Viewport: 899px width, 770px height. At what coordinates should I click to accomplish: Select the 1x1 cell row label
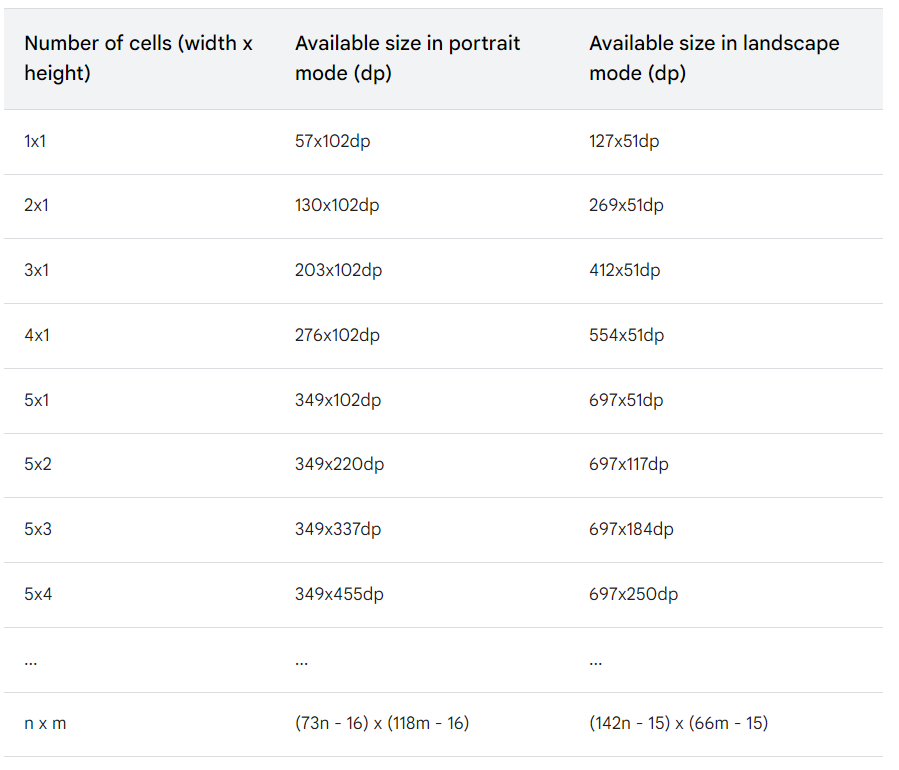pos(35,141)
